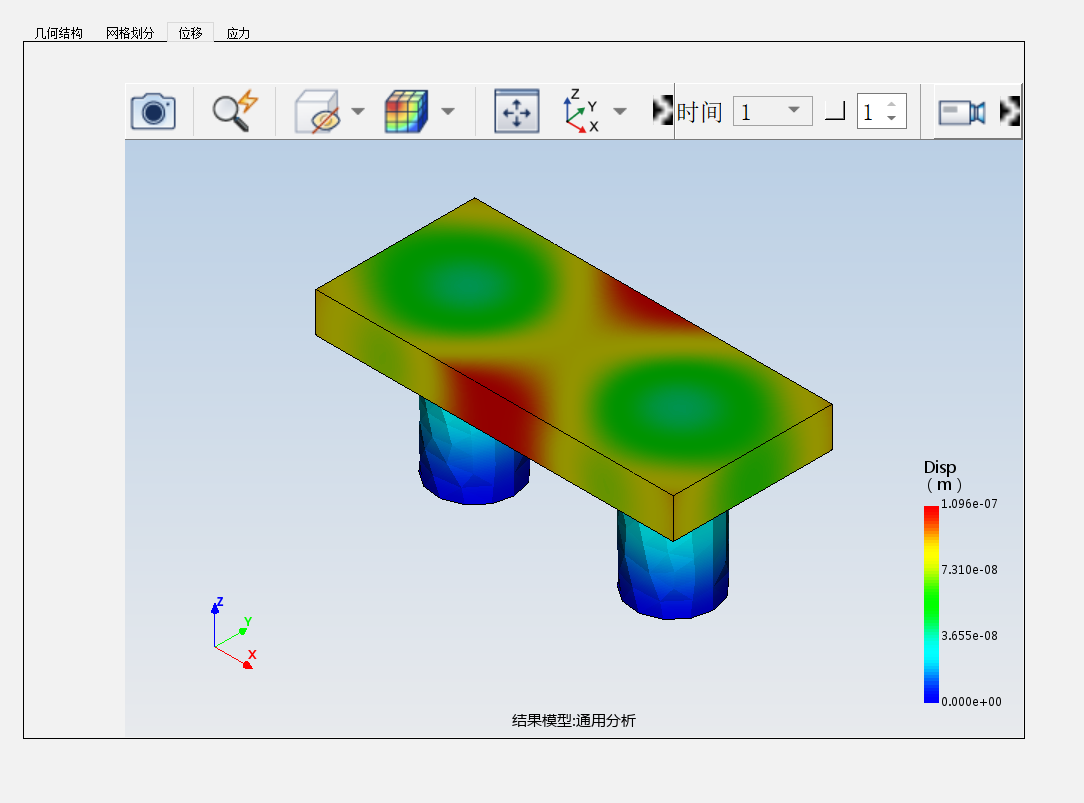This screenshot has width=1084, height=803.
Task: Click the video camera animation icon
Action: tap(961, 112)
